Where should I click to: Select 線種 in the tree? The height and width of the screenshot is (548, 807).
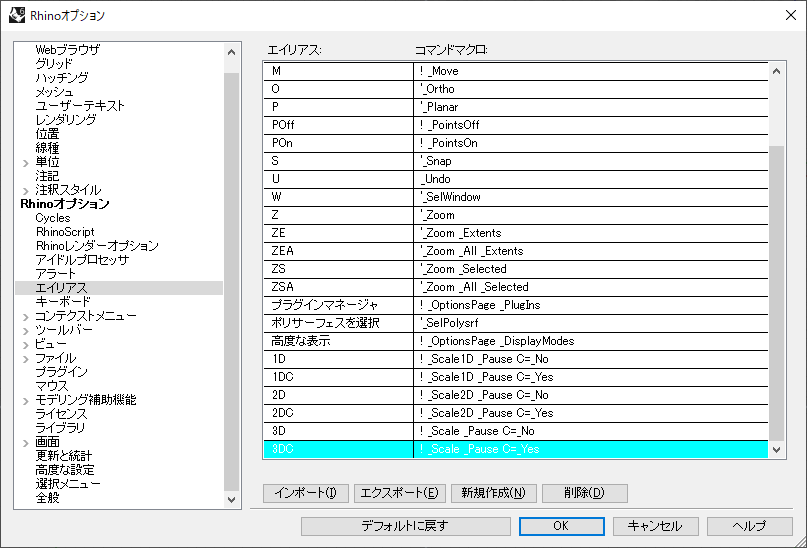coord(47,148)
